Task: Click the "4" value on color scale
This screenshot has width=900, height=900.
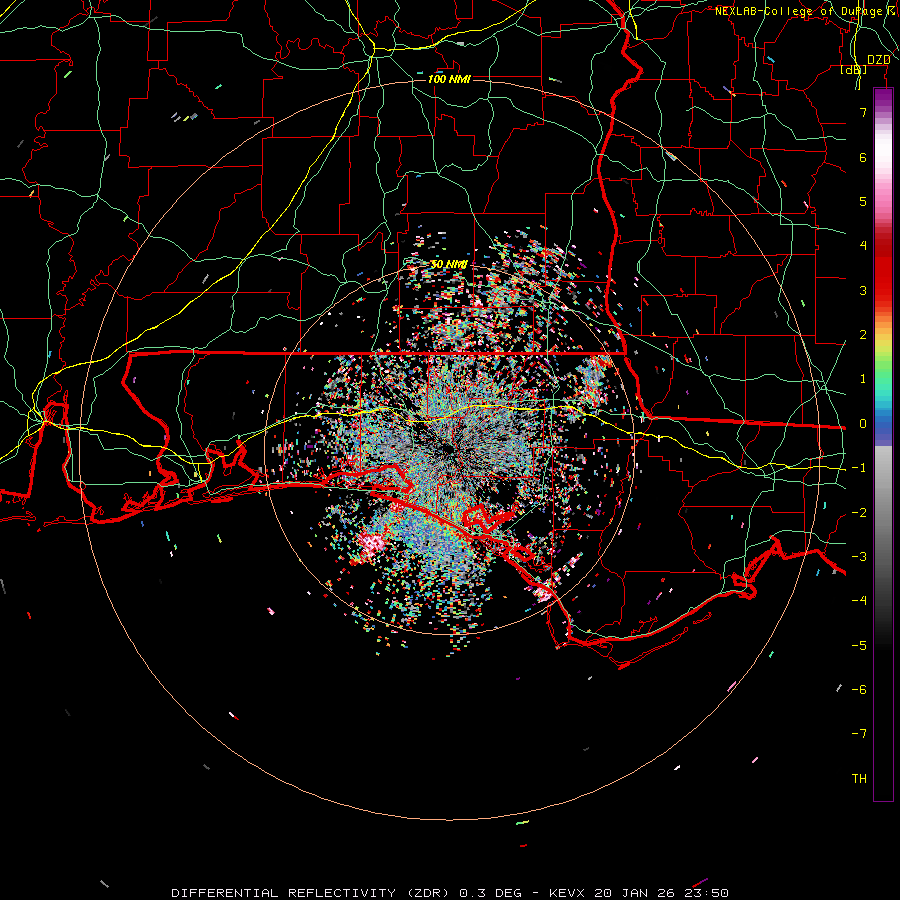Action: (863, 246)
